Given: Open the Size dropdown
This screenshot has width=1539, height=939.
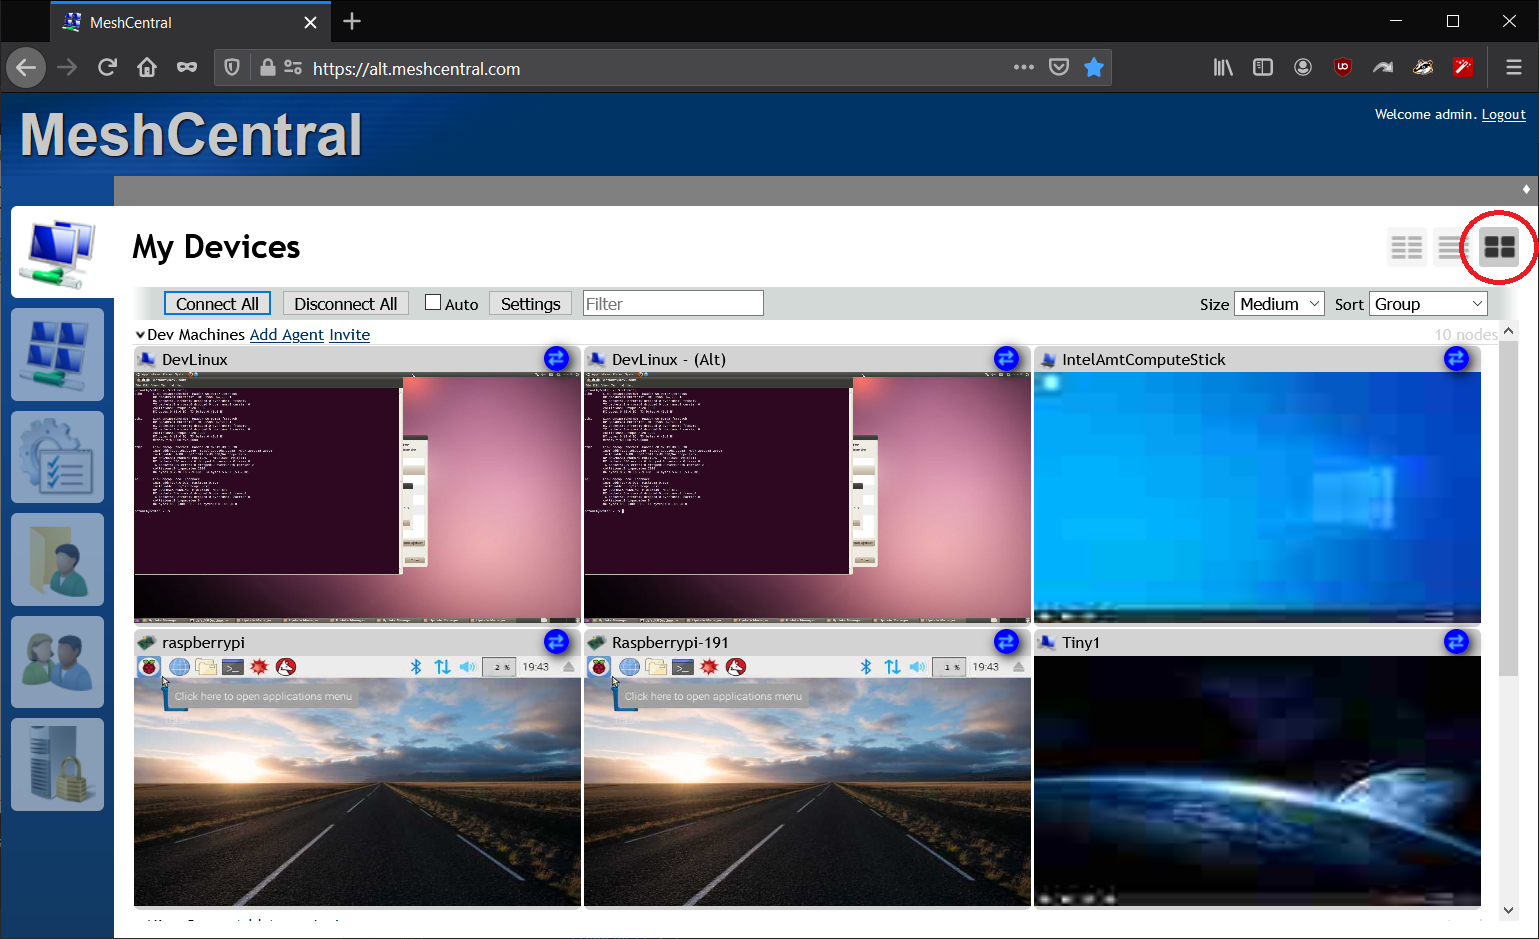Looking at the screenshot, I should coord(1278,303).
